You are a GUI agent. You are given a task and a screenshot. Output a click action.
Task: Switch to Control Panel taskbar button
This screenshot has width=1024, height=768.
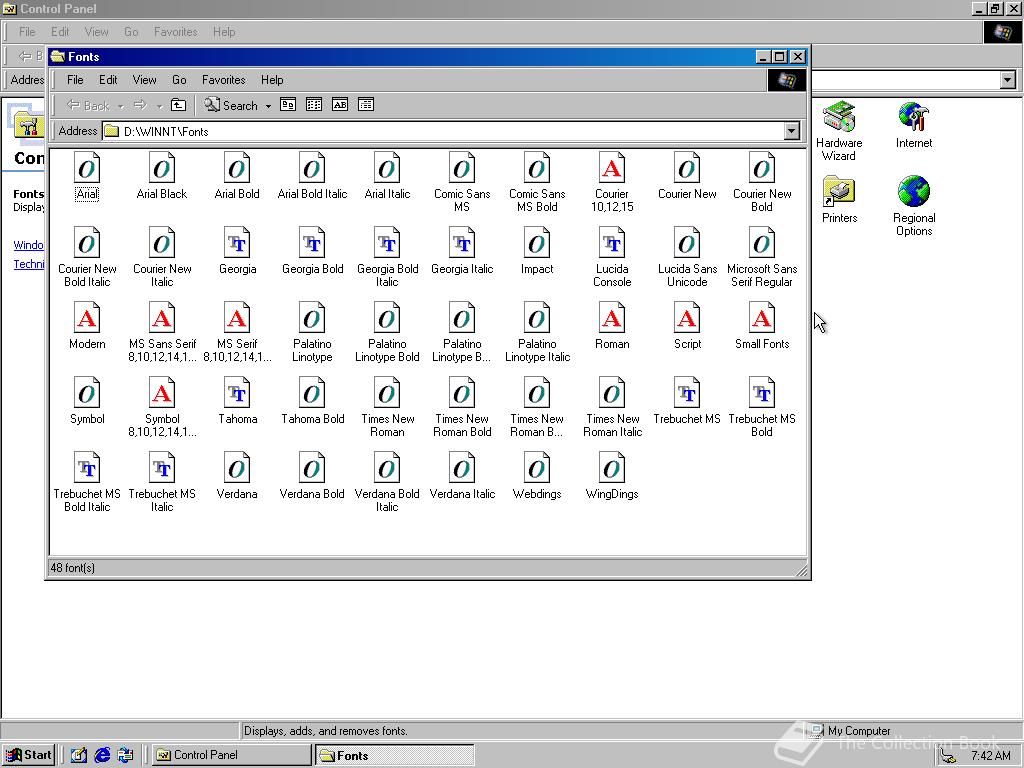(x=231, y=755)
